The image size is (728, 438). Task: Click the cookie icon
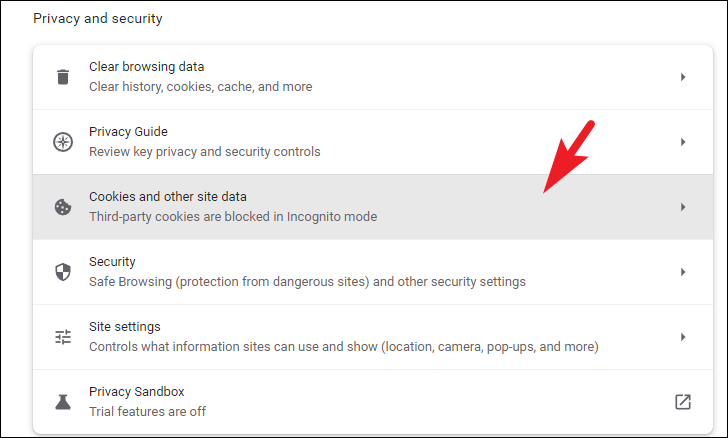(x=63, y=207)
